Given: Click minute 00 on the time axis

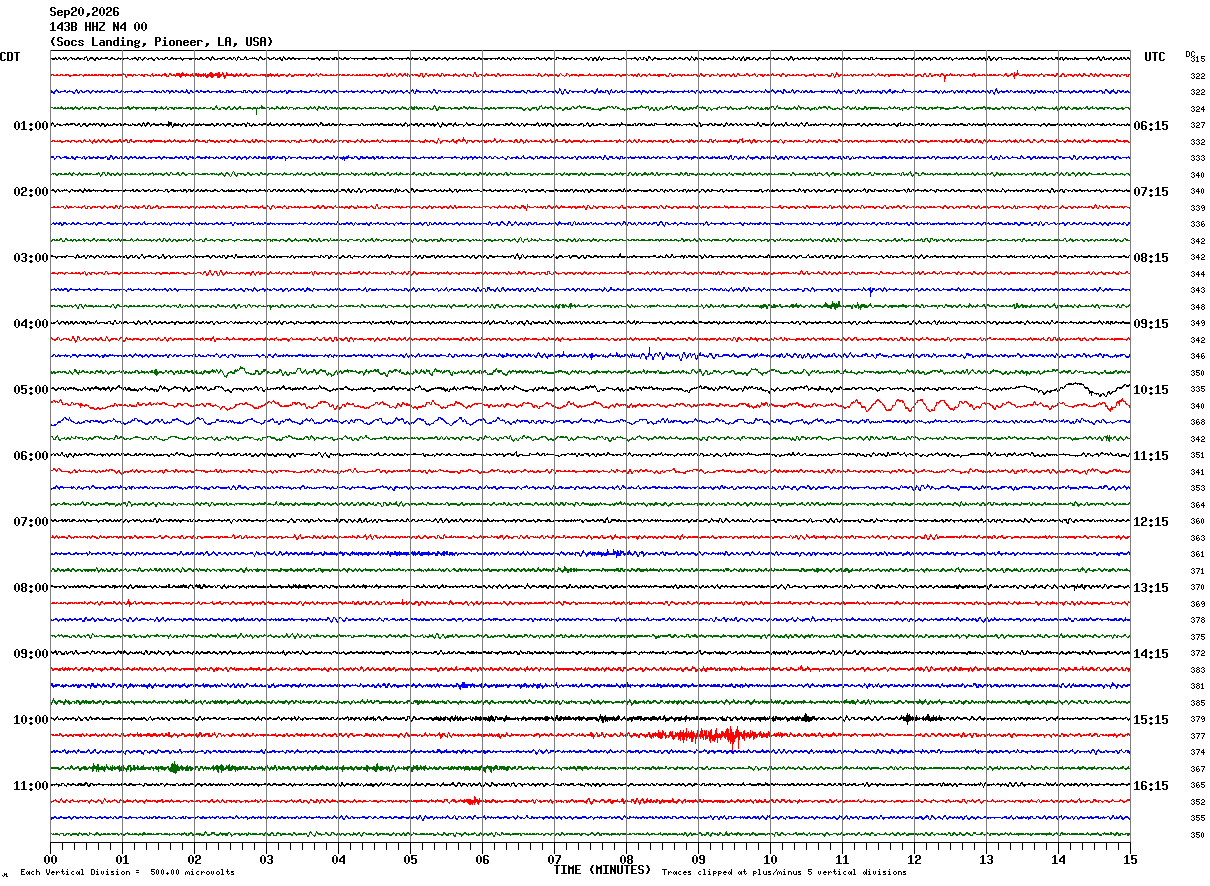Looking at the screenshot, I should point(50,859).
